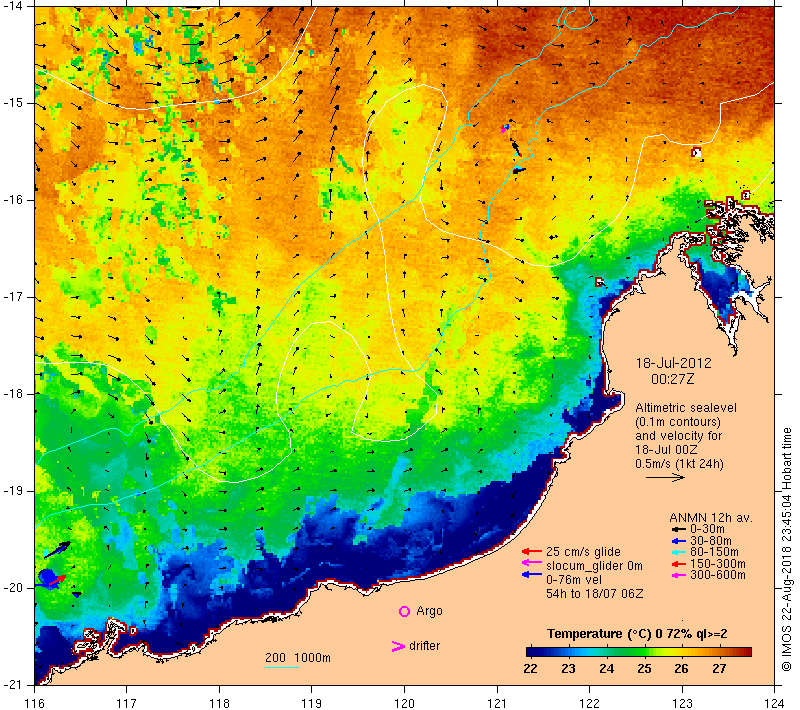
Task: Click the cyan 200 1000m isobath legend line
Action: [282, 667]
